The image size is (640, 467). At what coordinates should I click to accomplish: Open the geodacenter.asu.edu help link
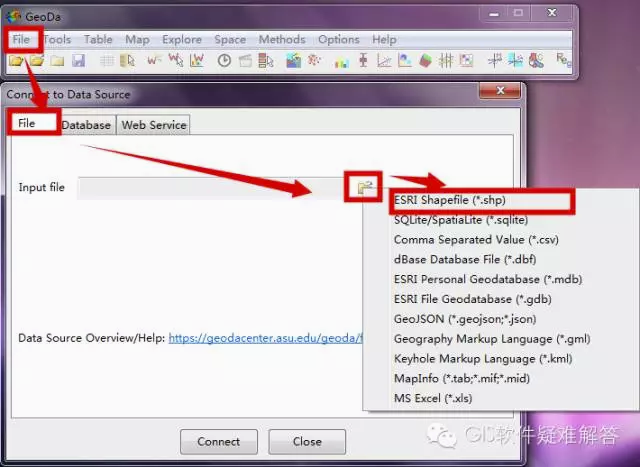(x=265, y=338)
